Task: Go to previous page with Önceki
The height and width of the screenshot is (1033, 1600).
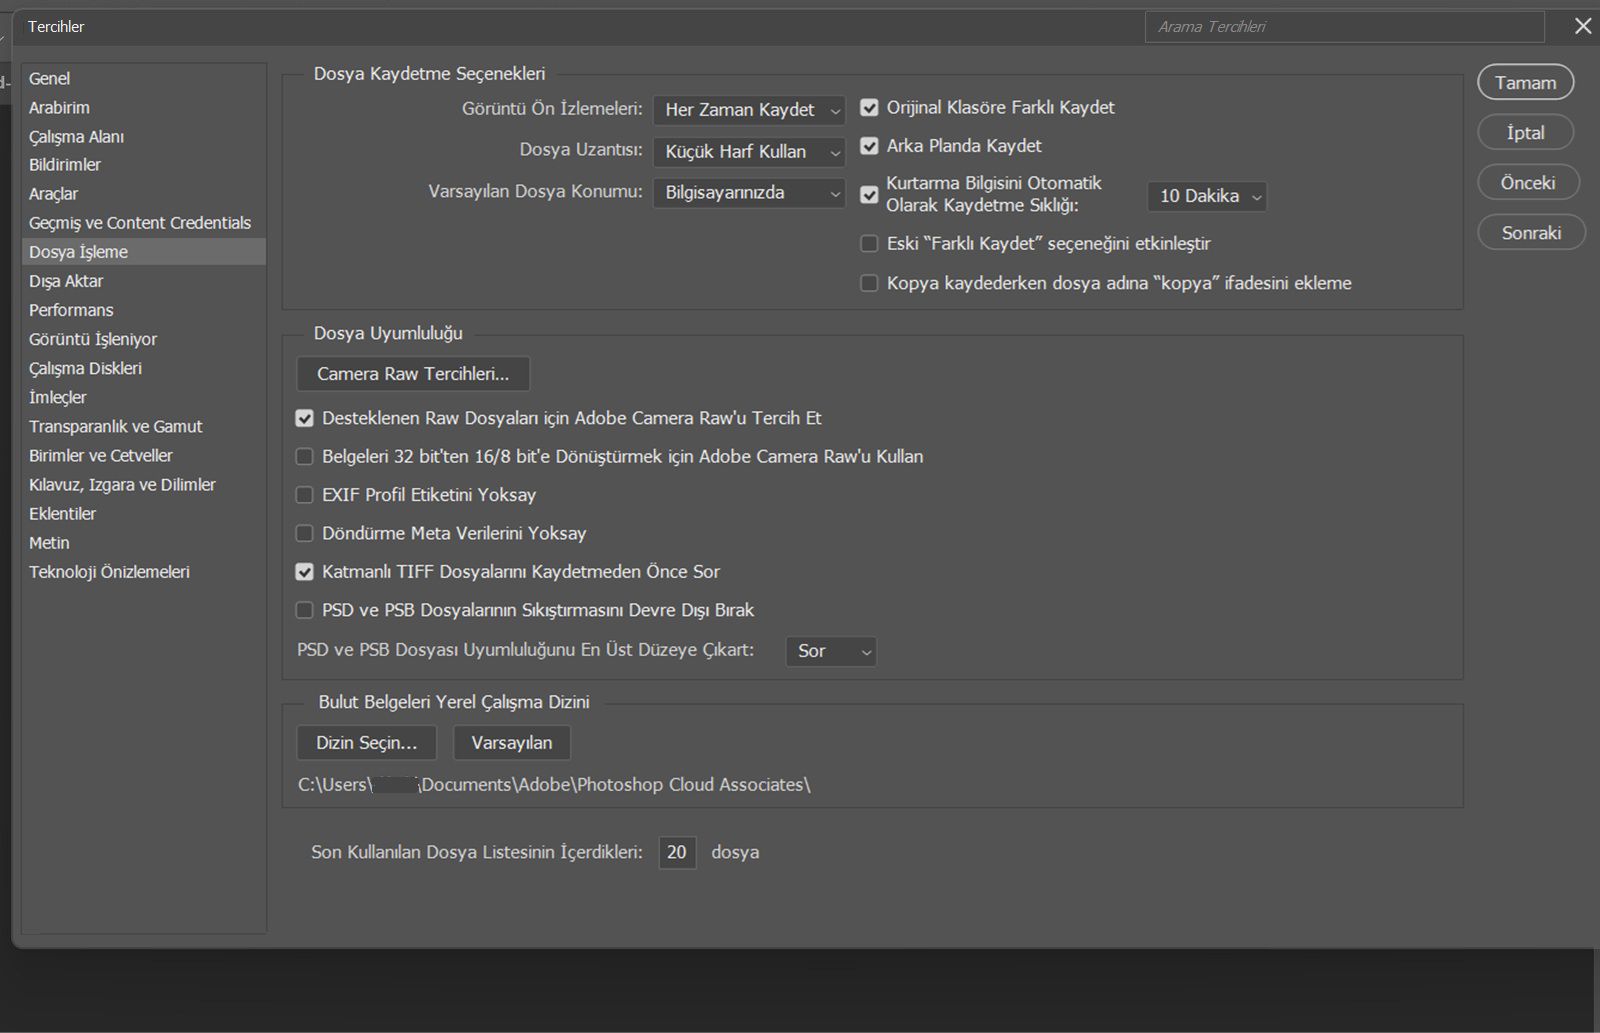Action: (x=1528, y=183)
